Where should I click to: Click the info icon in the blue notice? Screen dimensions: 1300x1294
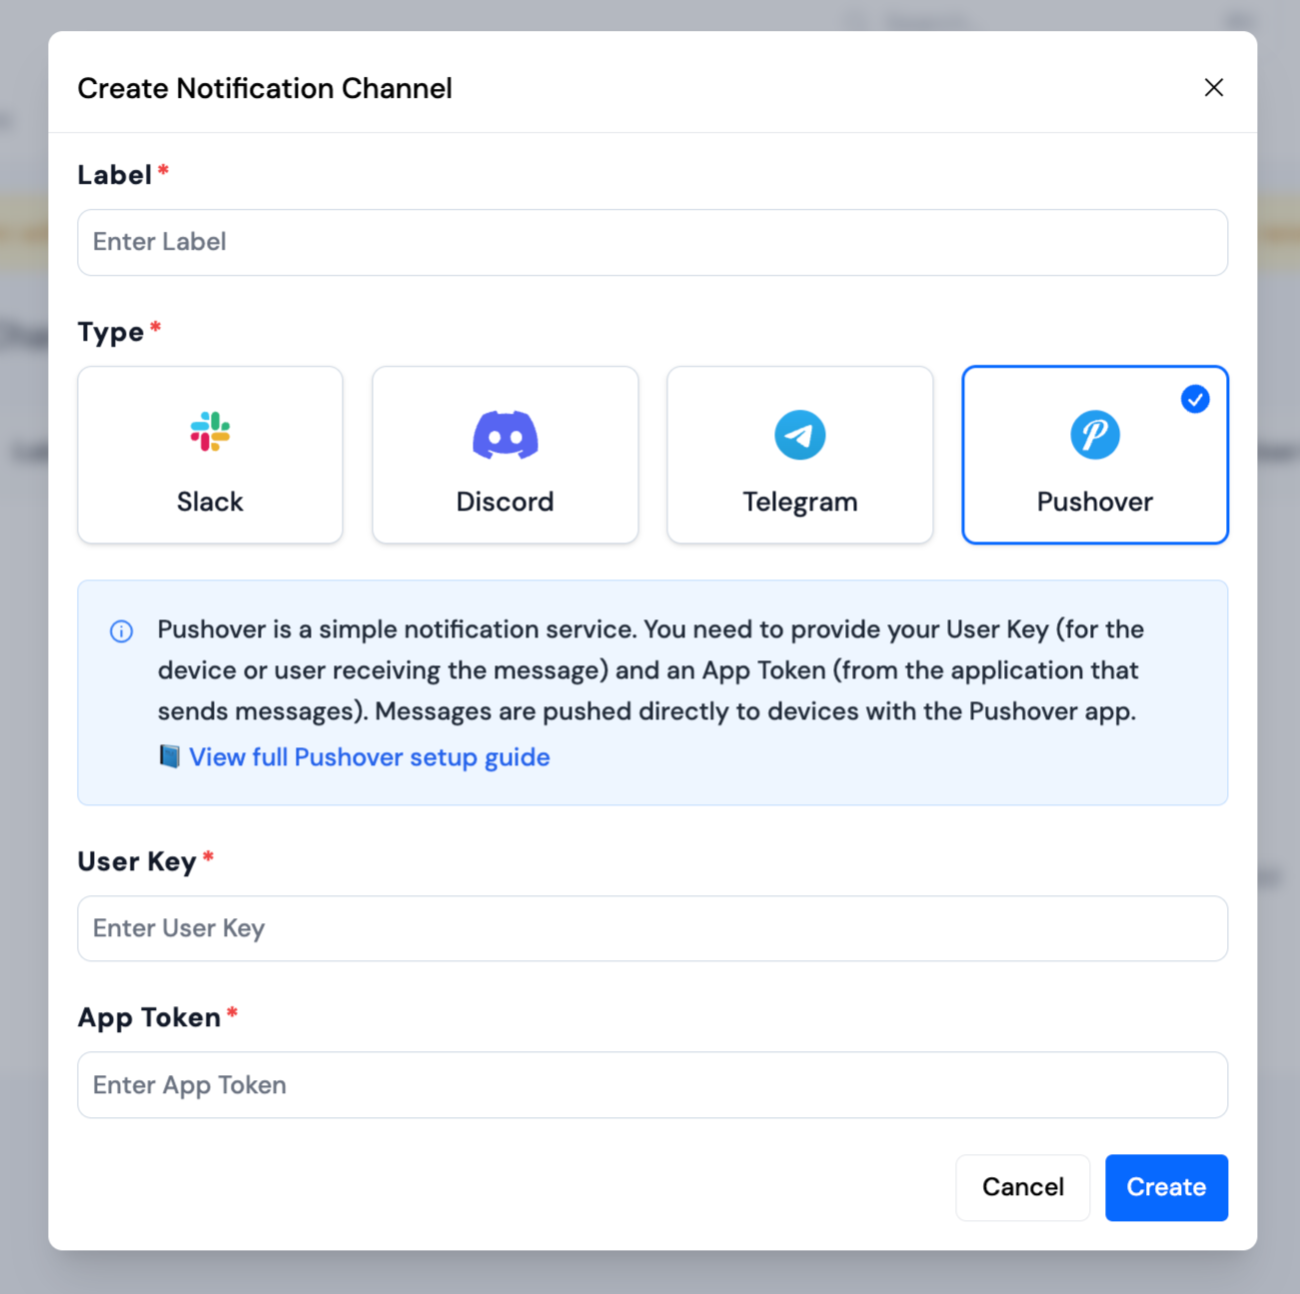point(121,631)
